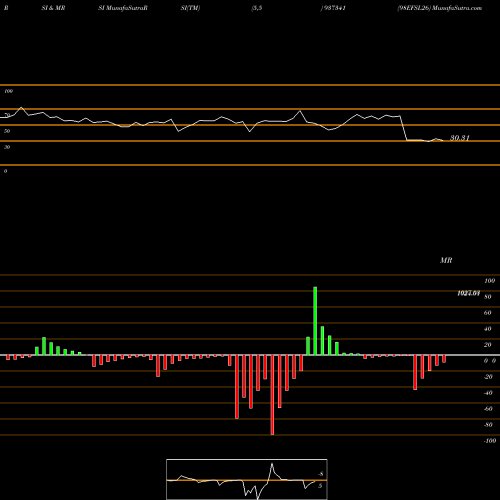Click the current RSI value 30.31
500x500 pixels.
point(460,138)
